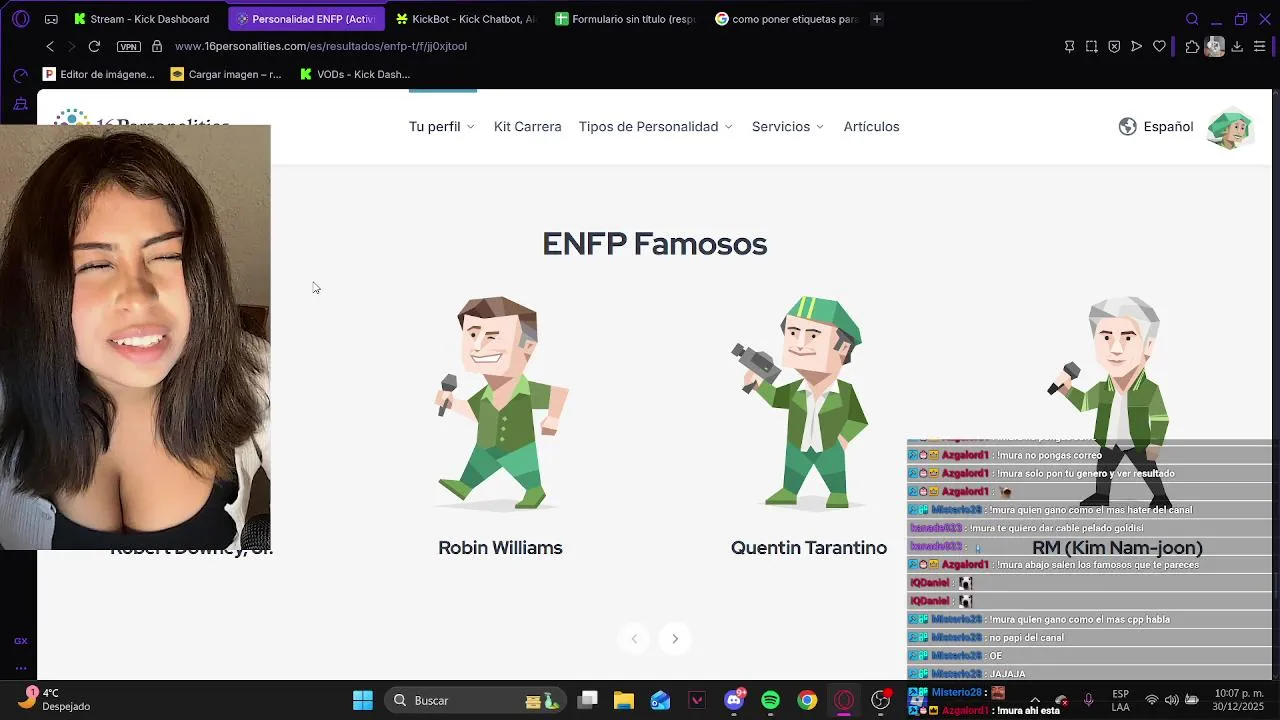Open OBS Studio taskbar icon
The height and width of the screenshot is (720, 1280).
(x=881, y=700)
